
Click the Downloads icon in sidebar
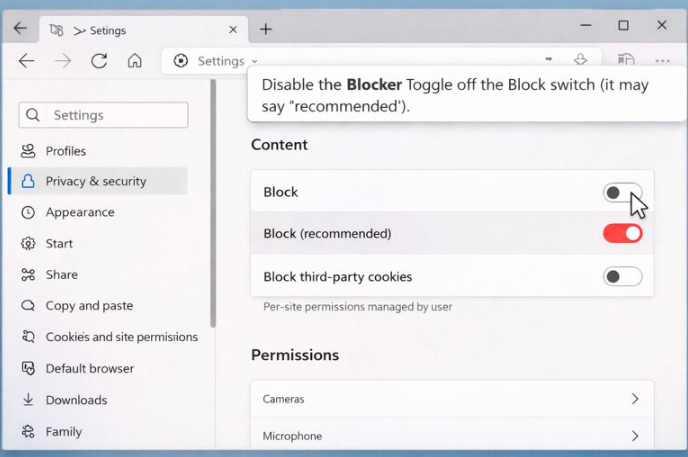[x=27, y=400]
